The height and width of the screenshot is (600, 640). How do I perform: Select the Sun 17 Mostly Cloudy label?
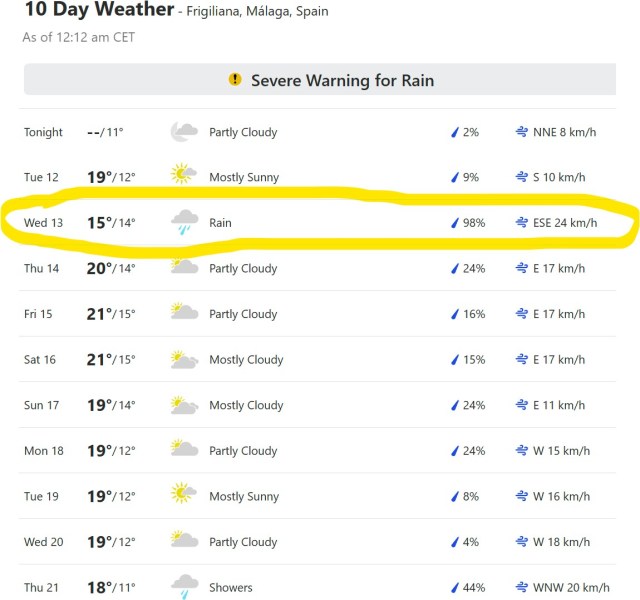click(246, 405)
